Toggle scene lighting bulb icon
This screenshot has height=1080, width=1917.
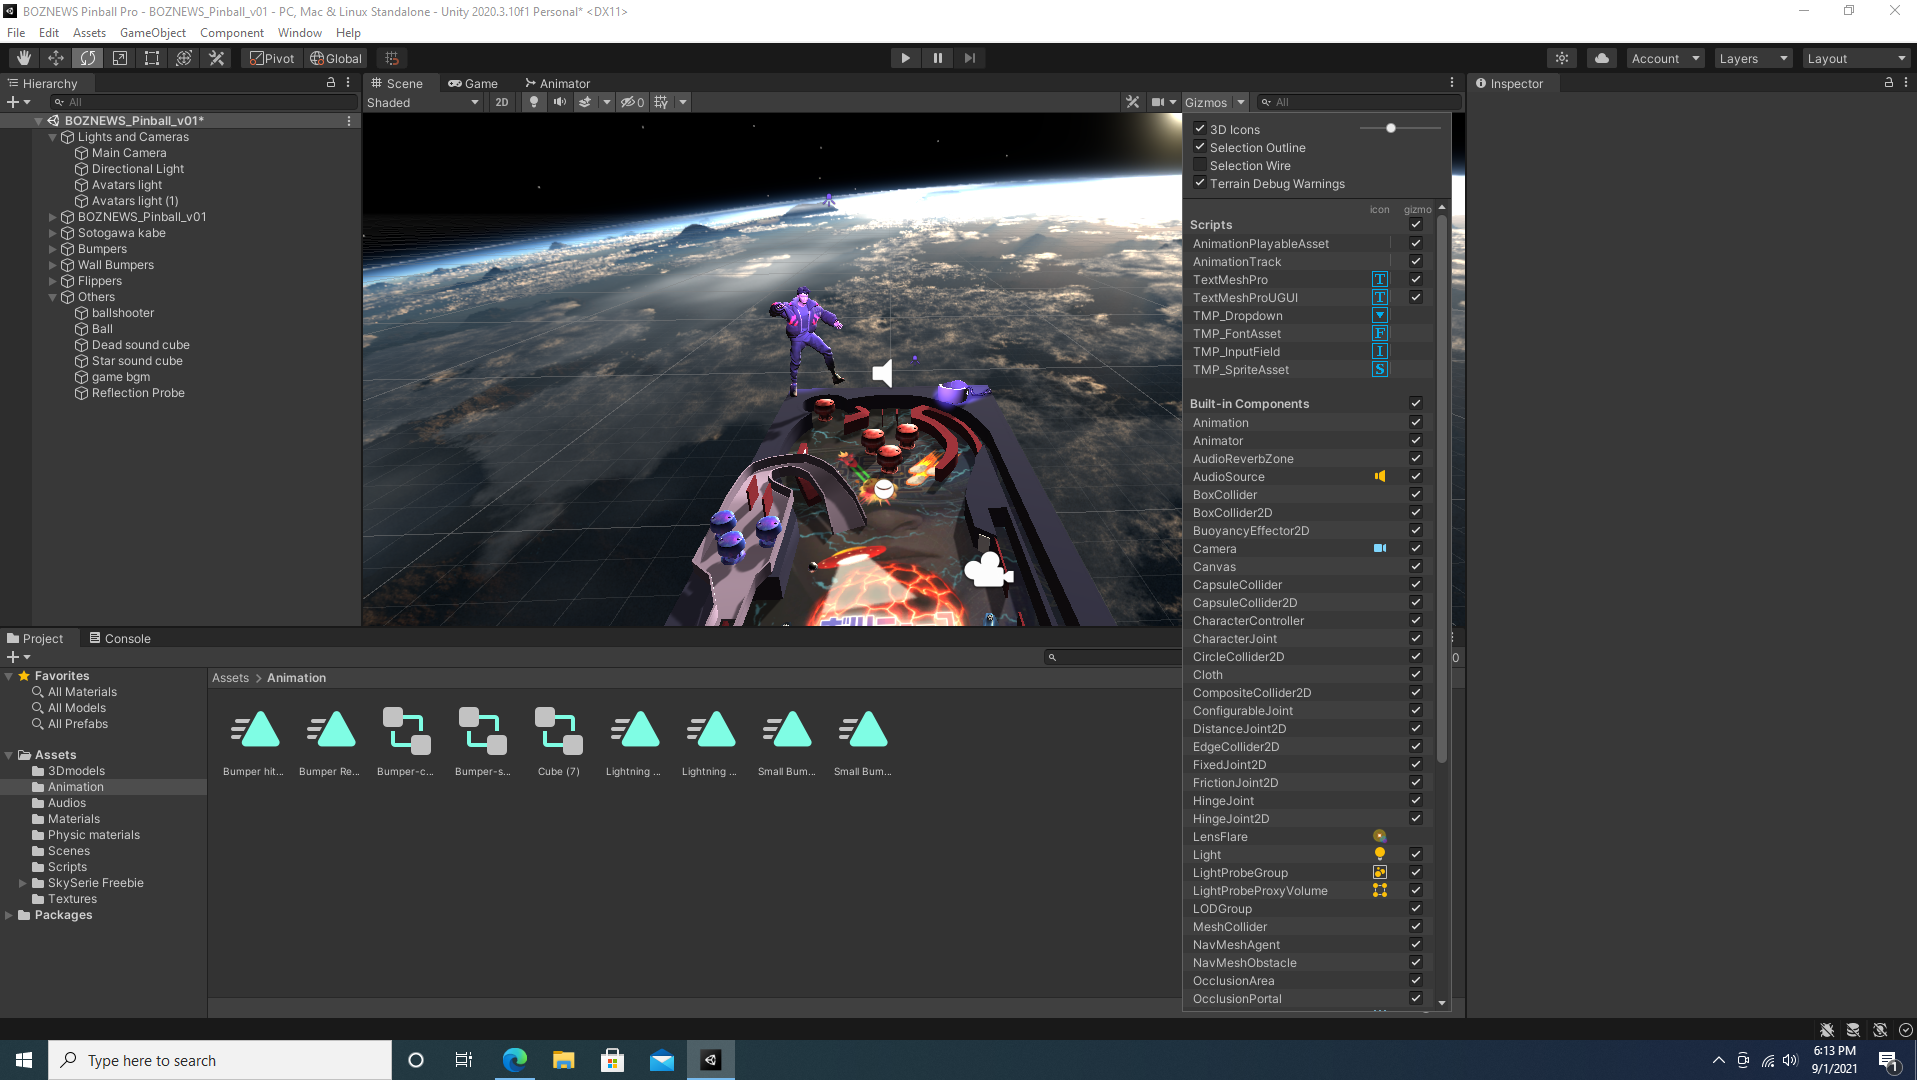click(x=534, y=102)
